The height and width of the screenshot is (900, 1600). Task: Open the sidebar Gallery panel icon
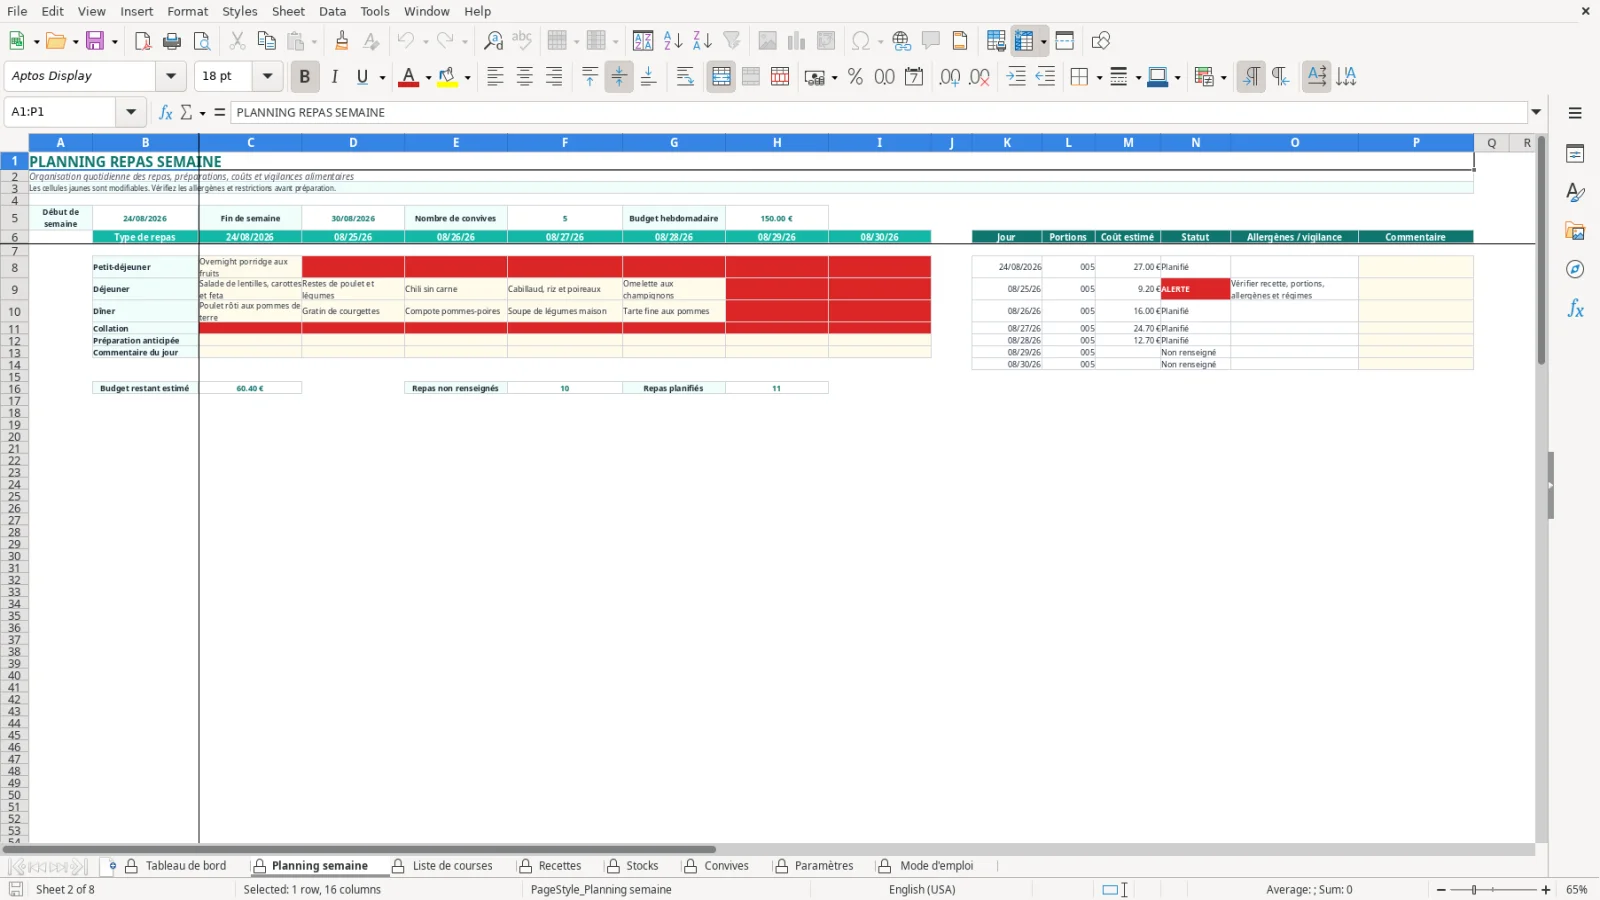(x=1575, y=231)
